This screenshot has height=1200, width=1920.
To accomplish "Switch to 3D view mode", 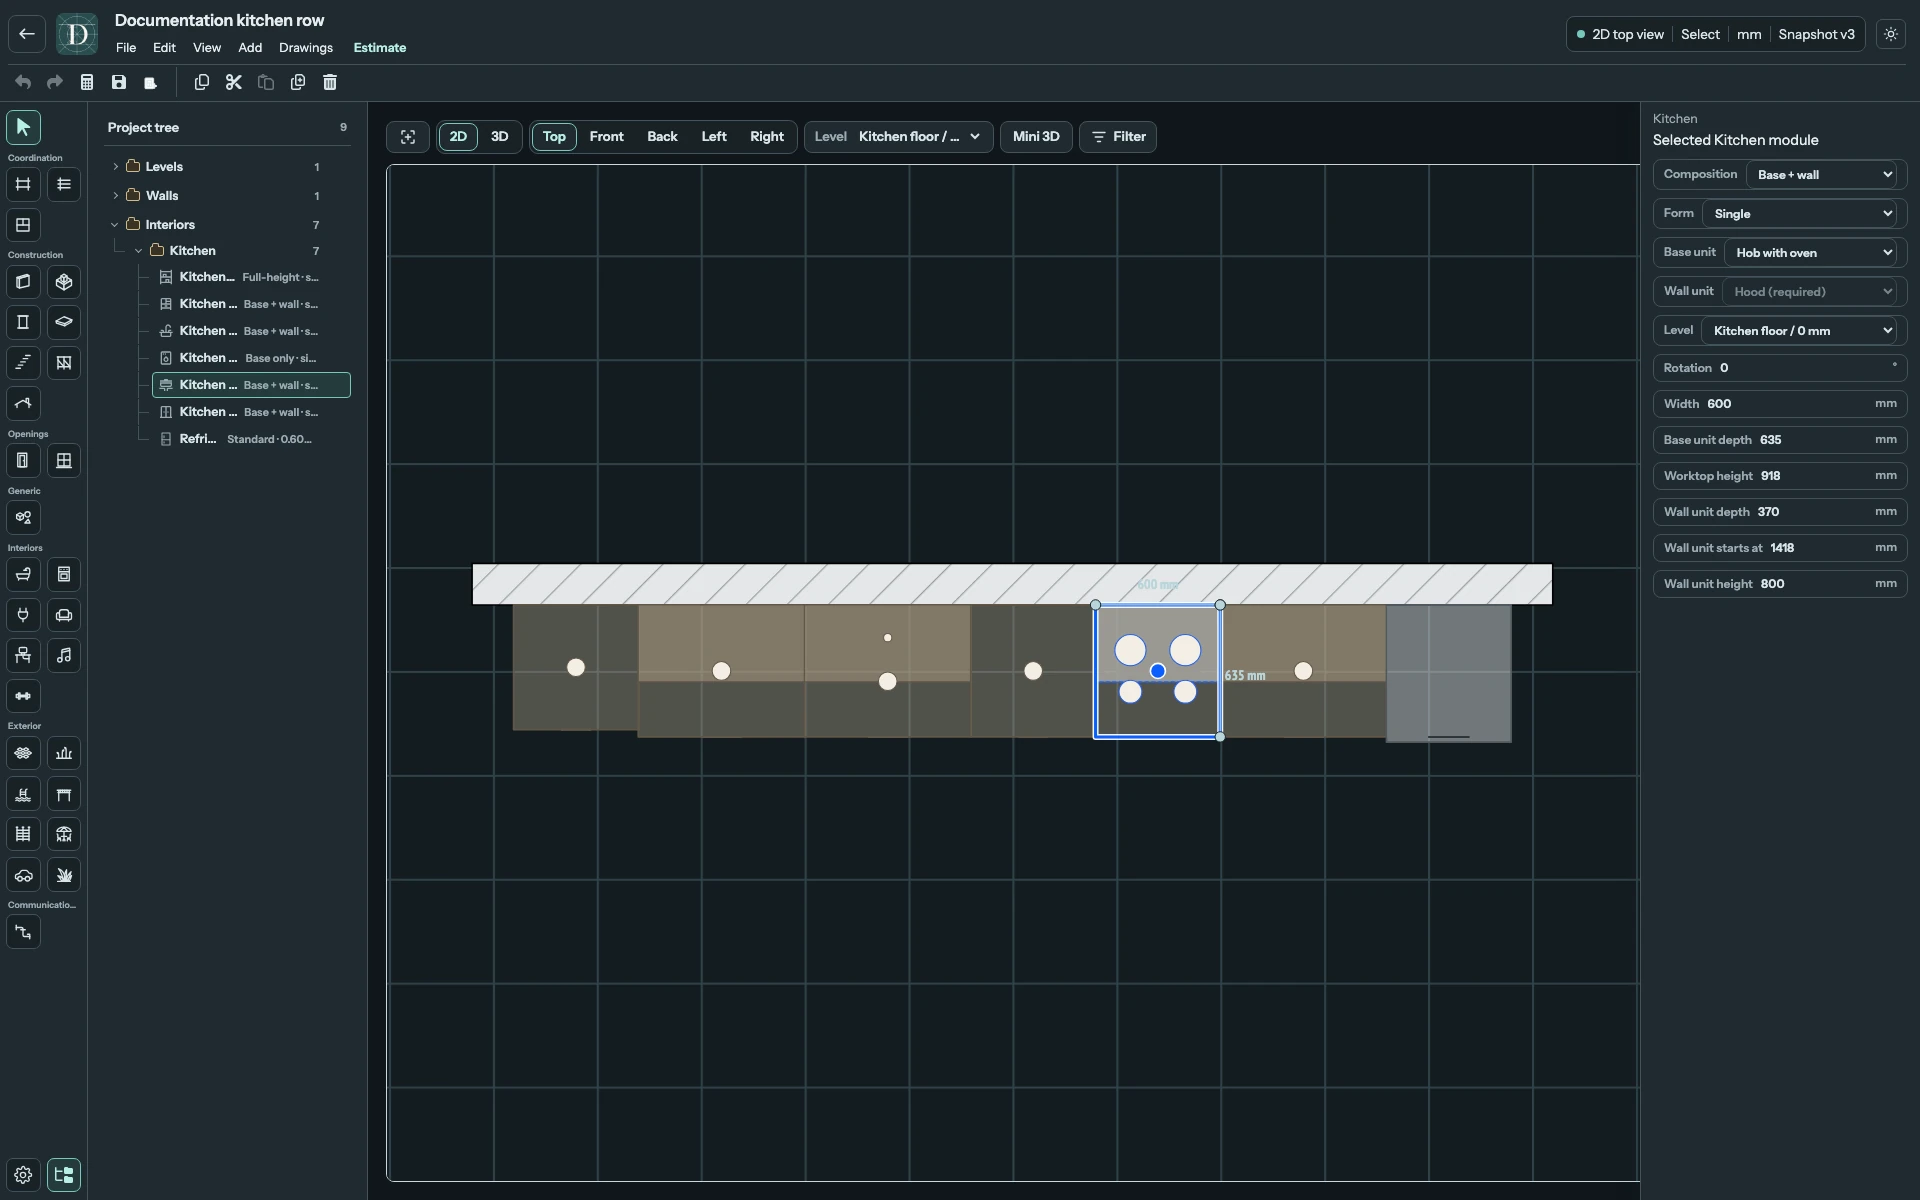I will point(499,137).
